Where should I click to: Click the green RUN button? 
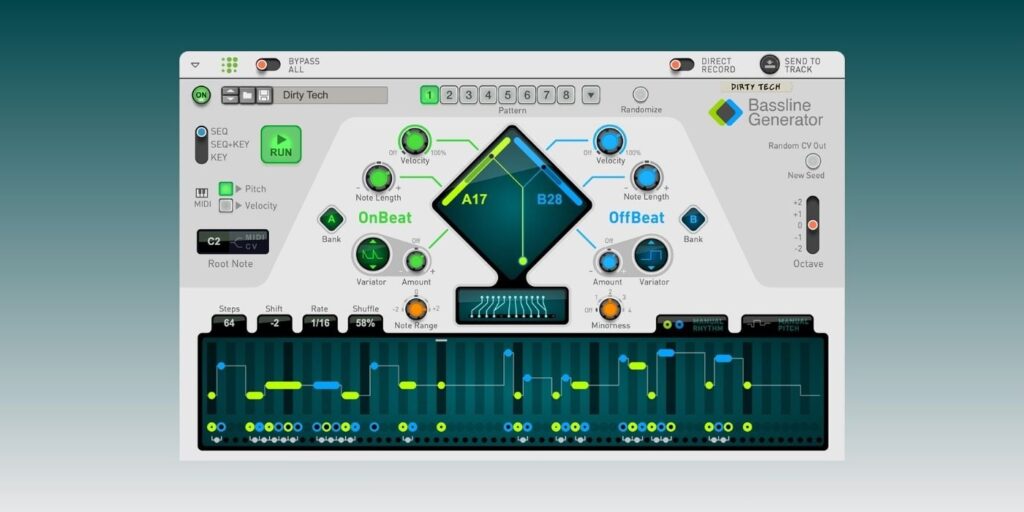[x=281, y=144]
